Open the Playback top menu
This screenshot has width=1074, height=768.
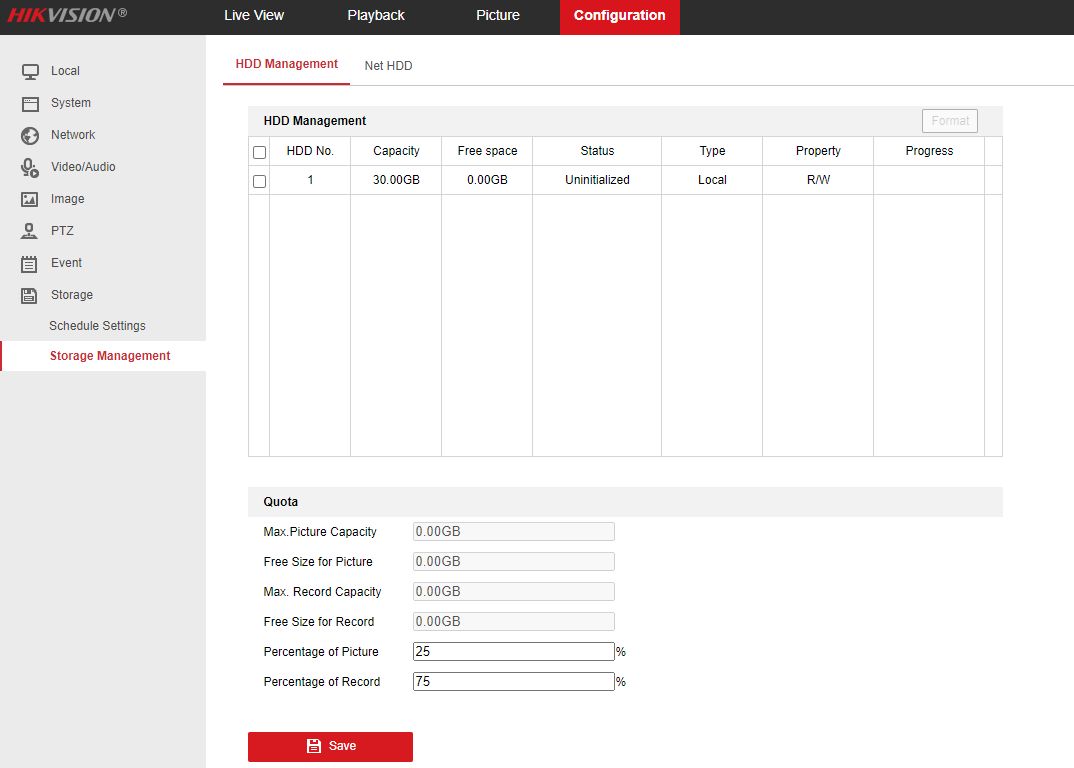376,16
